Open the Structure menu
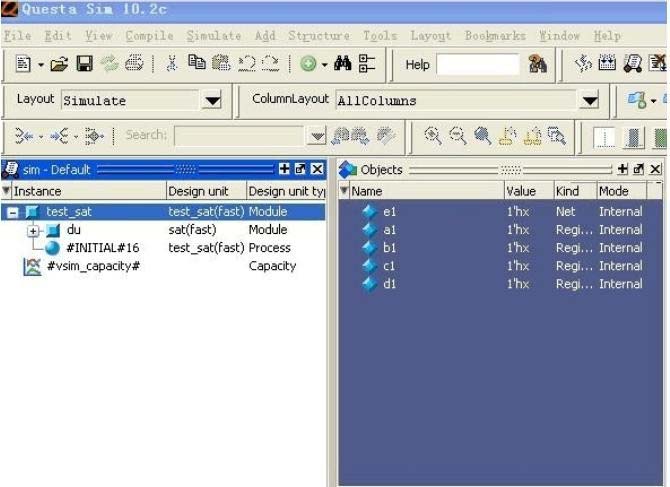The width and height of the screenshot is (670, 487). point(319,36)
